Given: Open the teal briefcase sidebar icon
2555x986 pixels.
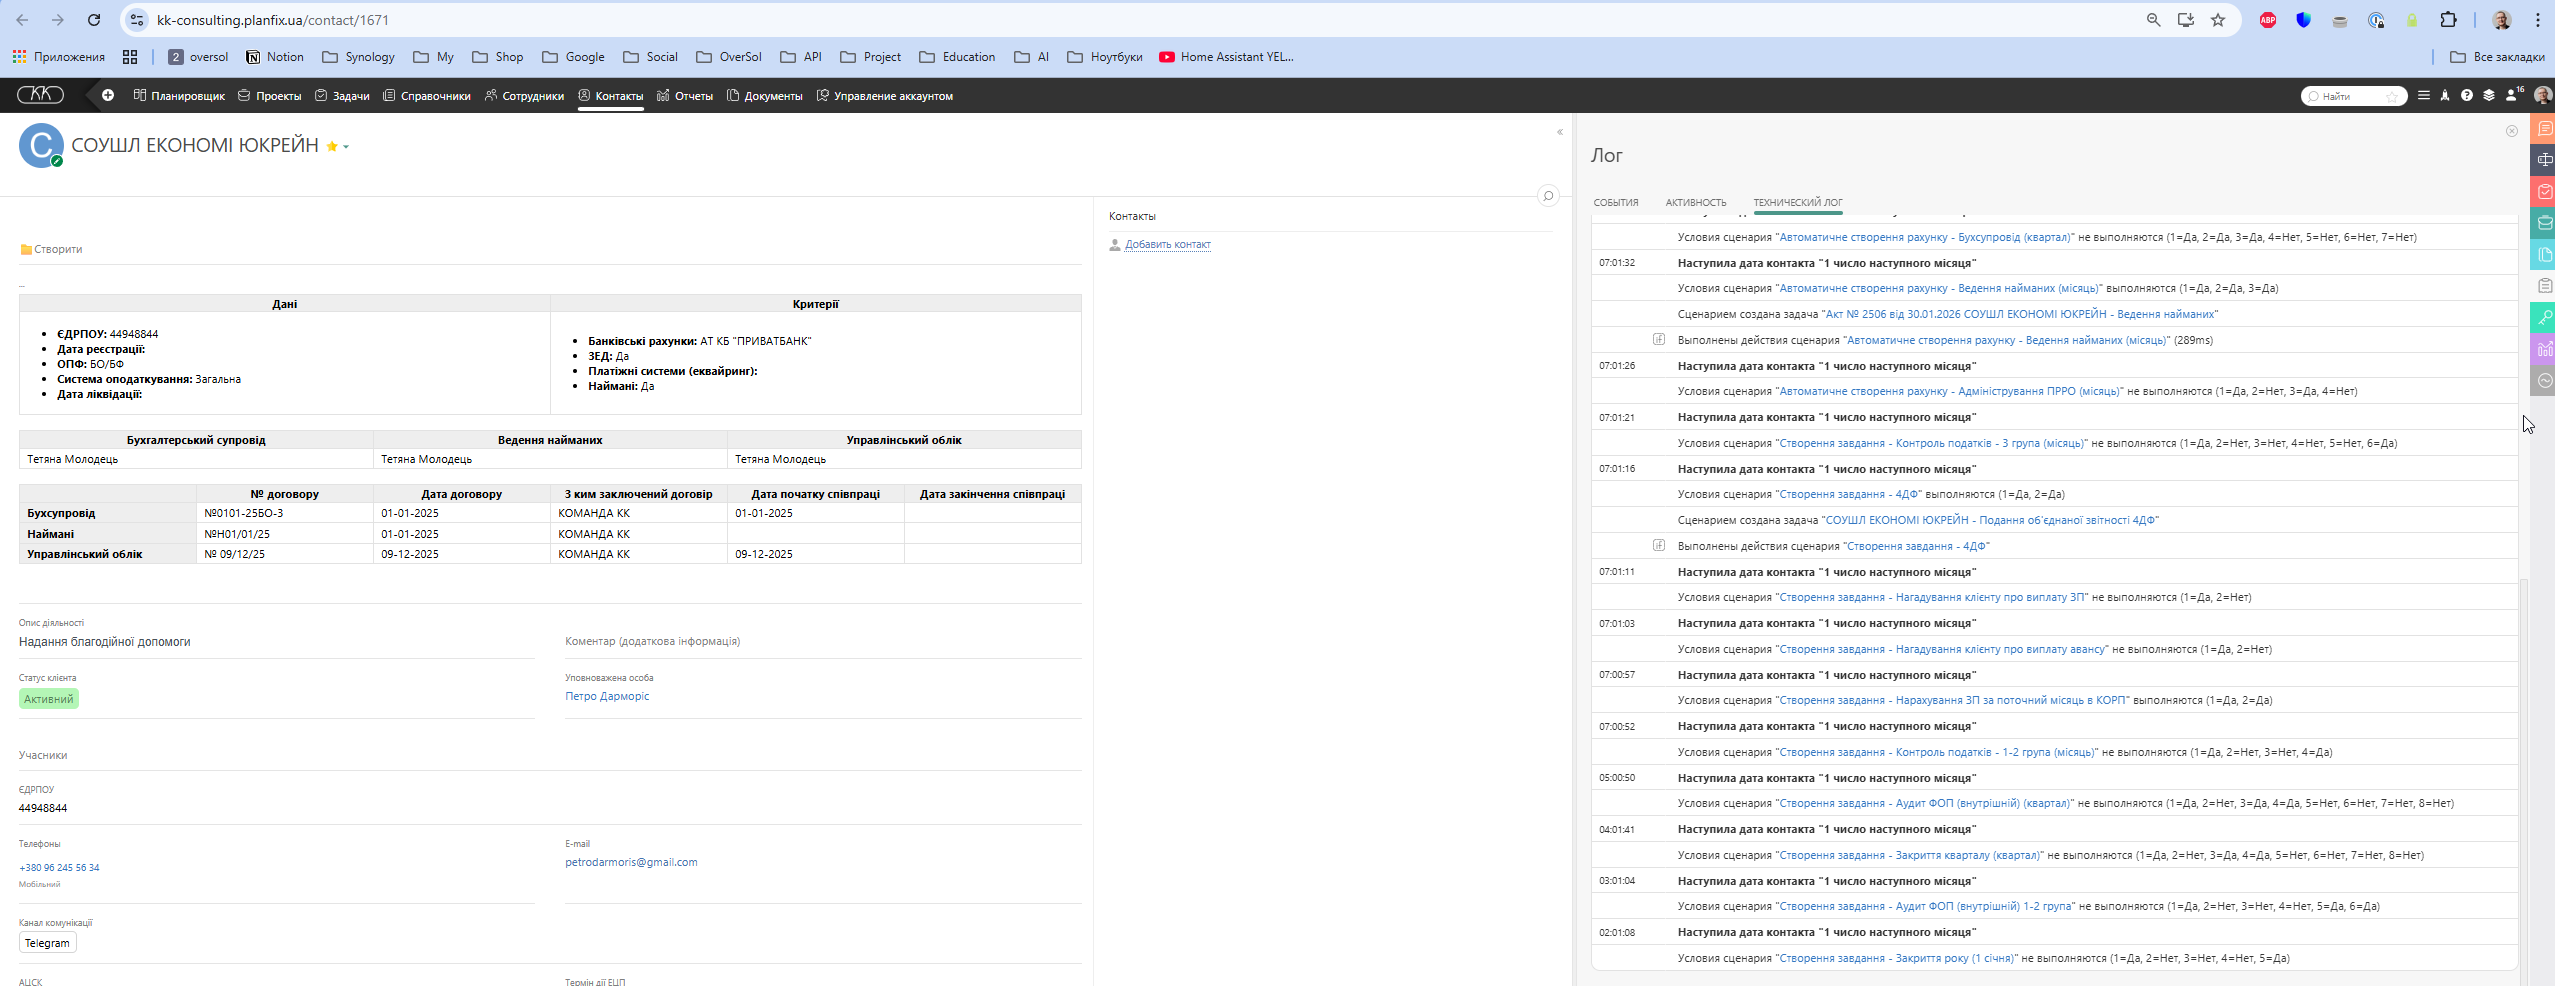Looking at the screenshot, I should (x=2544, y=223).
